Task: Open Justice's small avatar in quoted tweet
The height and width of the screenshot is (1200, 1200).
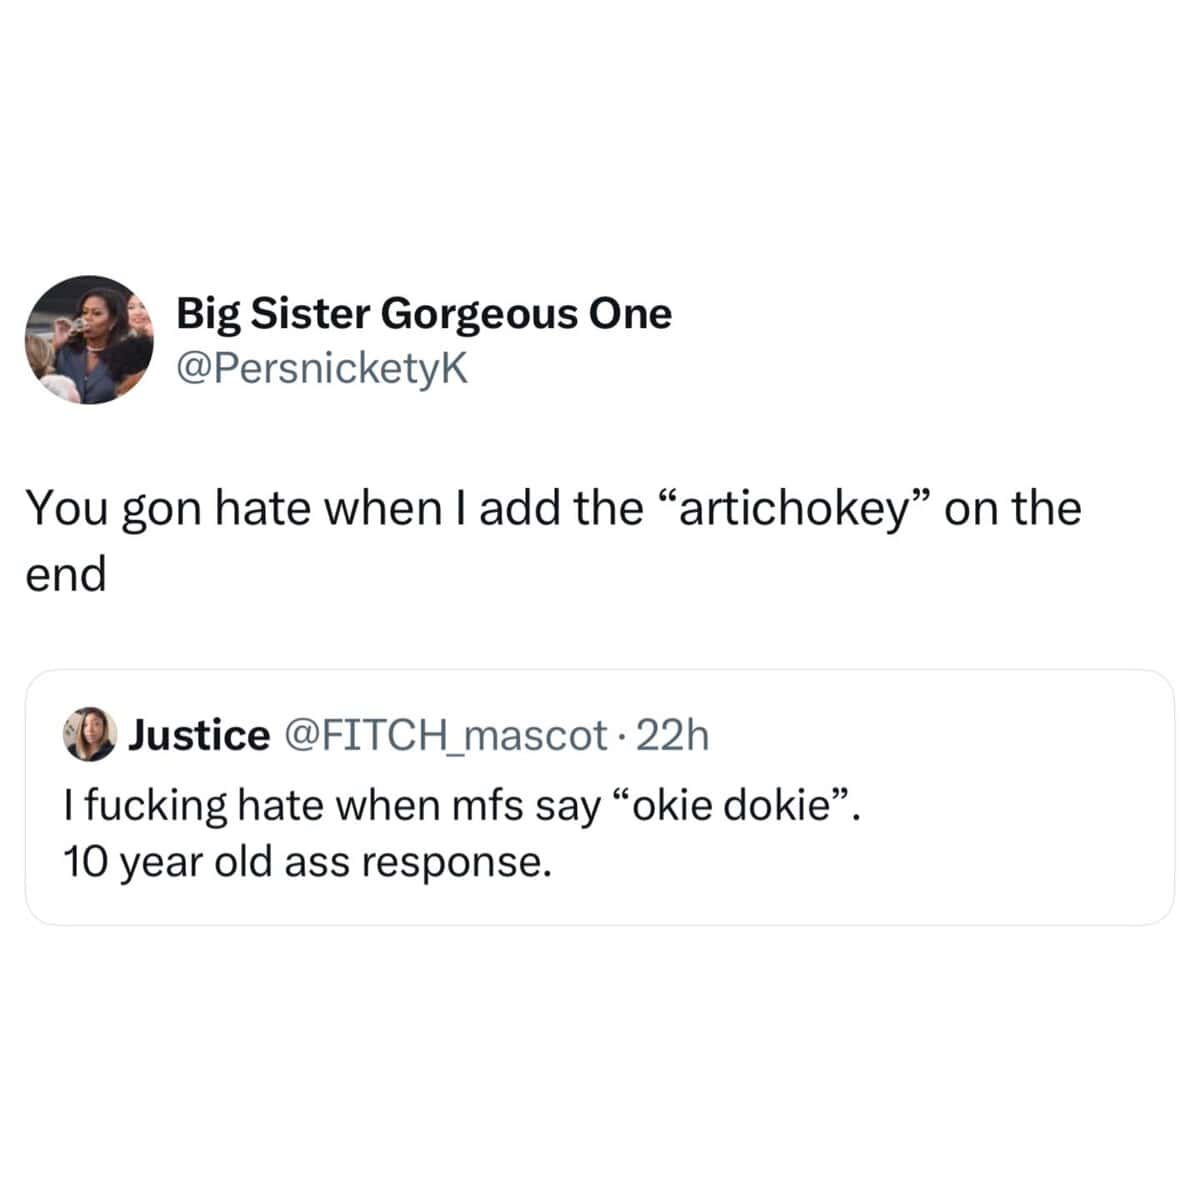Action: pos(89,736)
